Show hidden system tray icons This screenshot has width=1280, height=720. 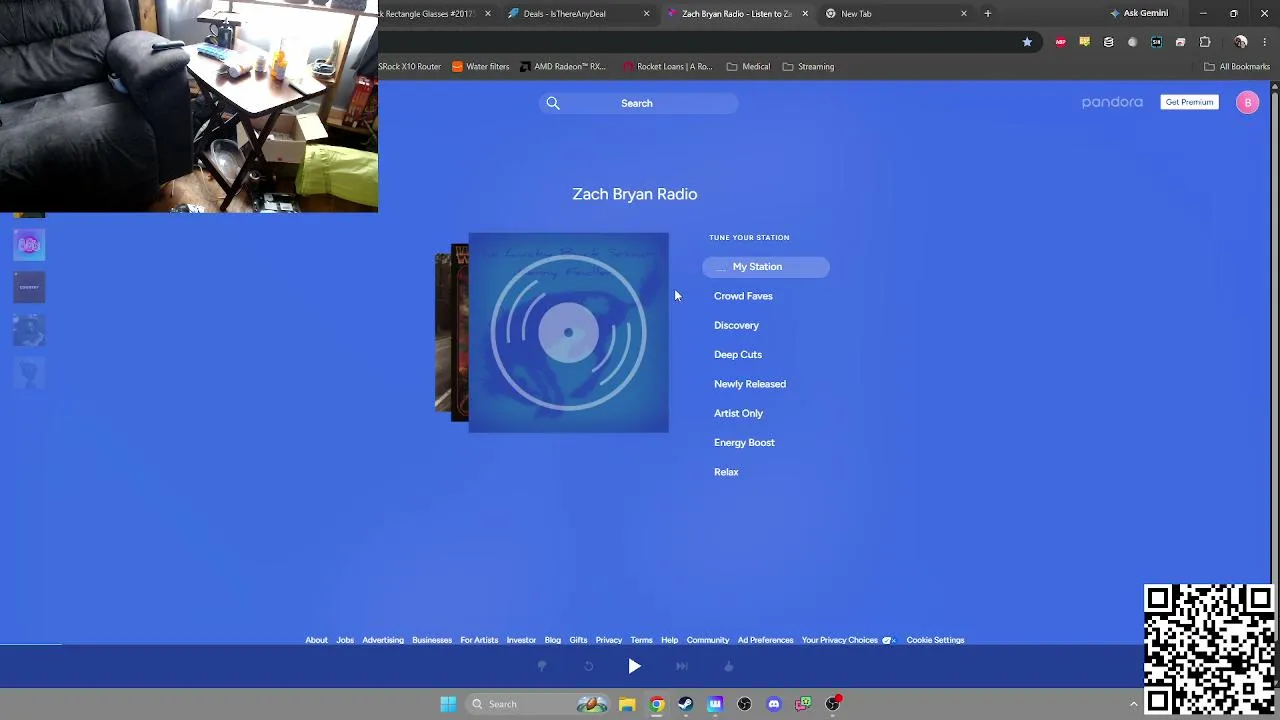coord(1134,704)
